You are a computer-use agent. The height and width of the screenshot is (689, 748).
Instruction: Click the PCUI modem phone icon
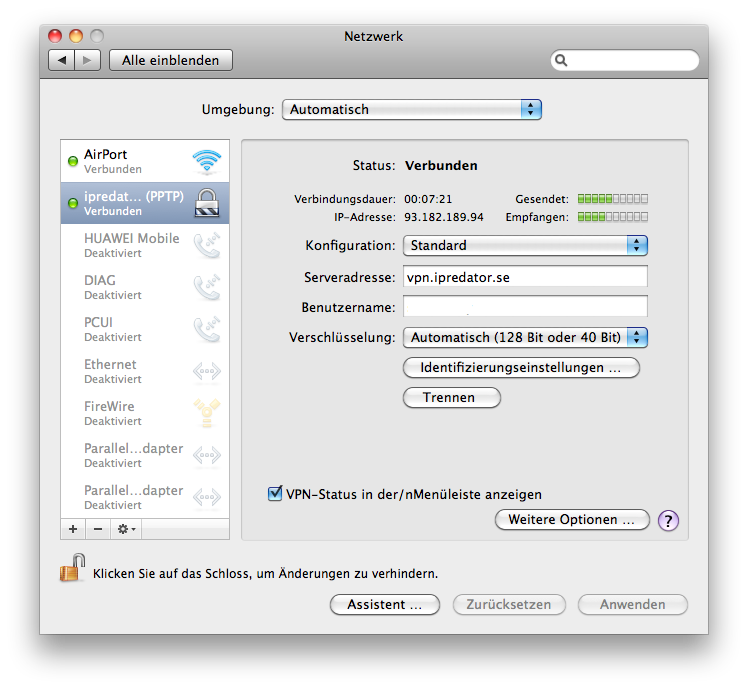click(x=207, y=329)
